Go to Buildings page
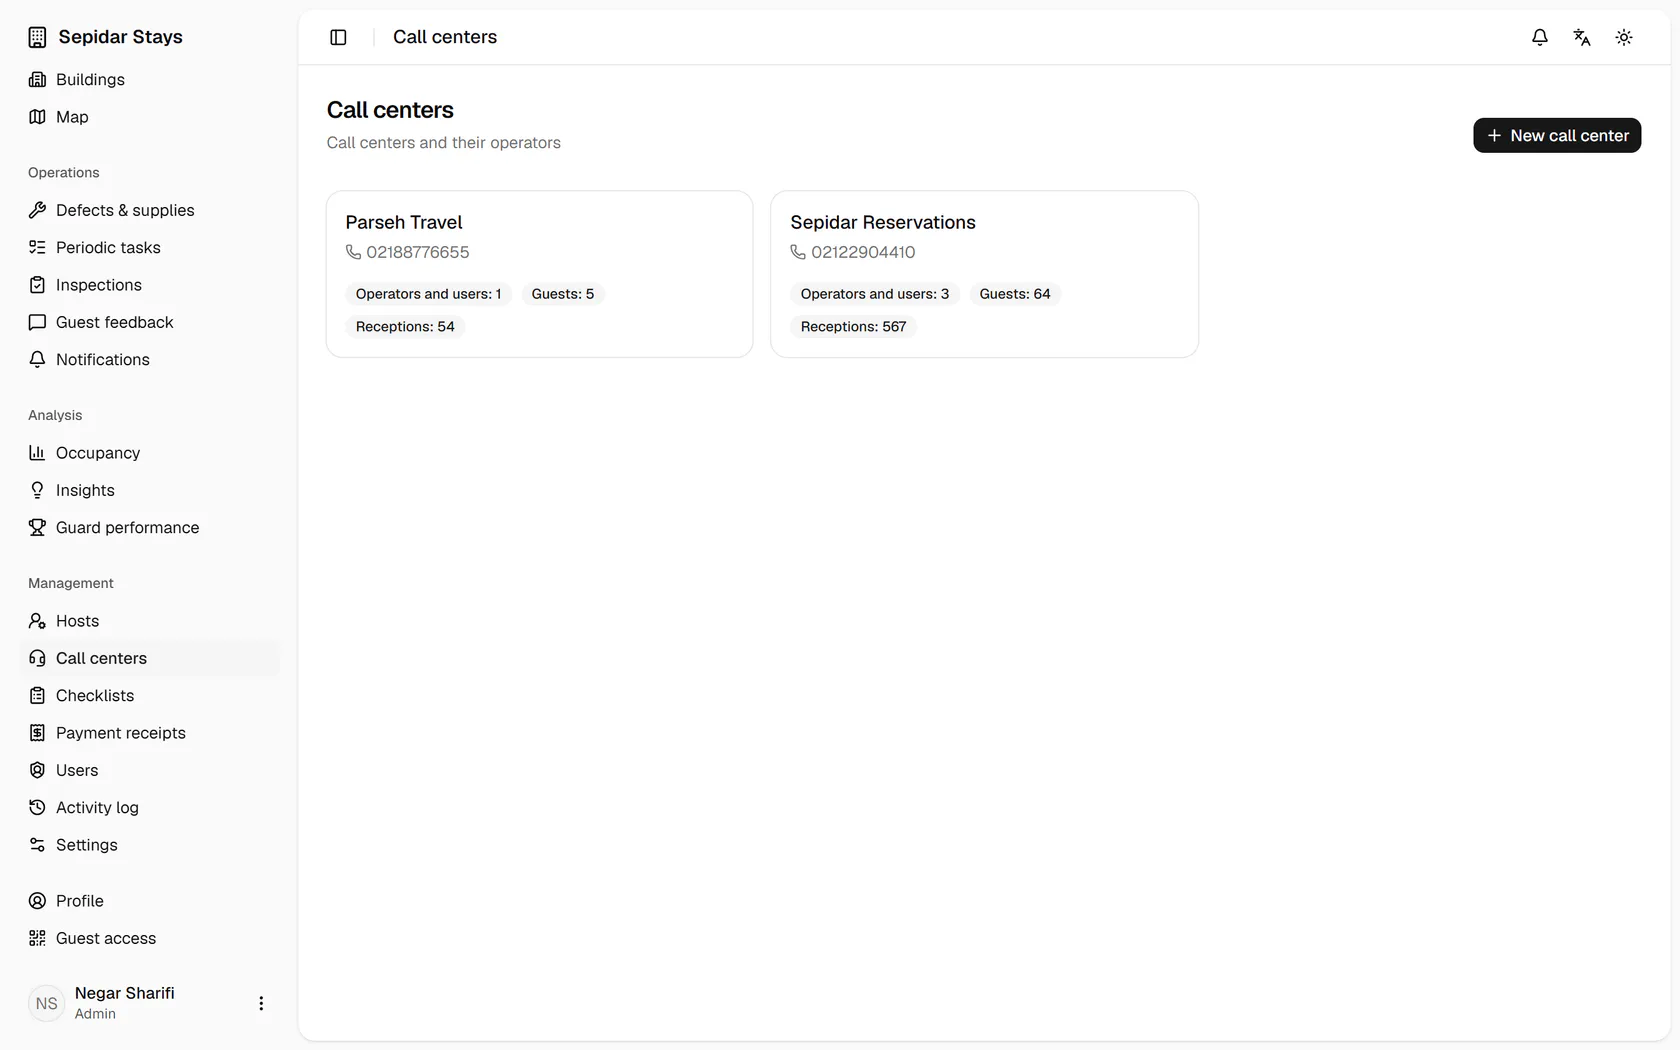 (x=150, y=79)
